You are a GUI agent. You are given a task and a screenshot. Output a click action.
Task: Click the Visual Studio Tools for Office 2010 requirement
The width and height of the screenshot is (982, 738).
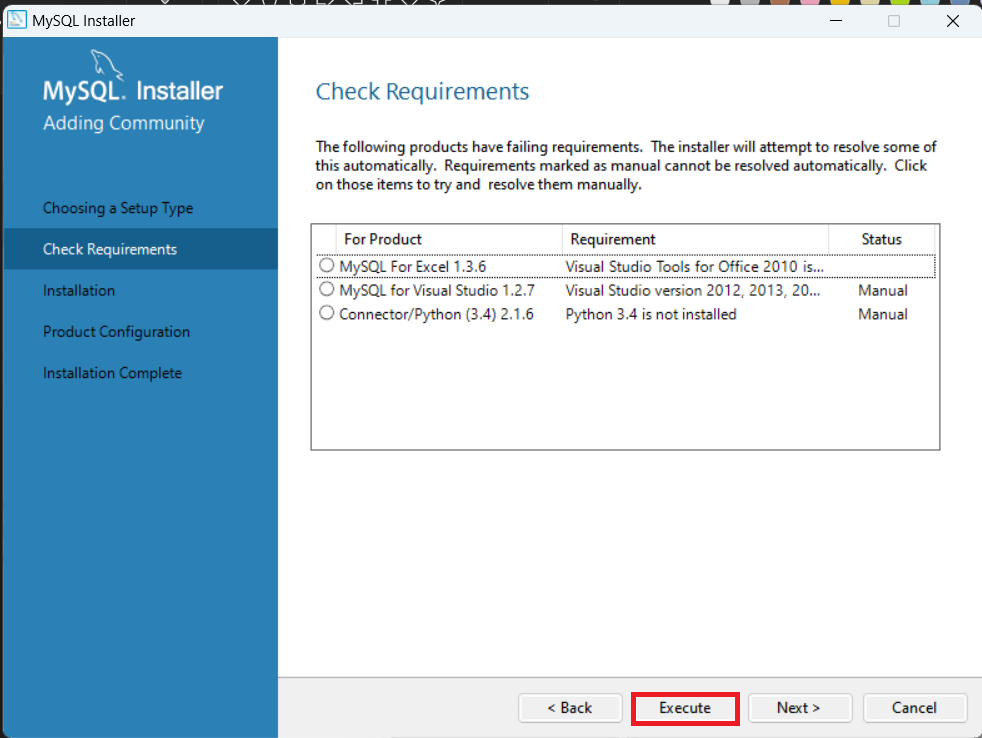tap(695, 267)
